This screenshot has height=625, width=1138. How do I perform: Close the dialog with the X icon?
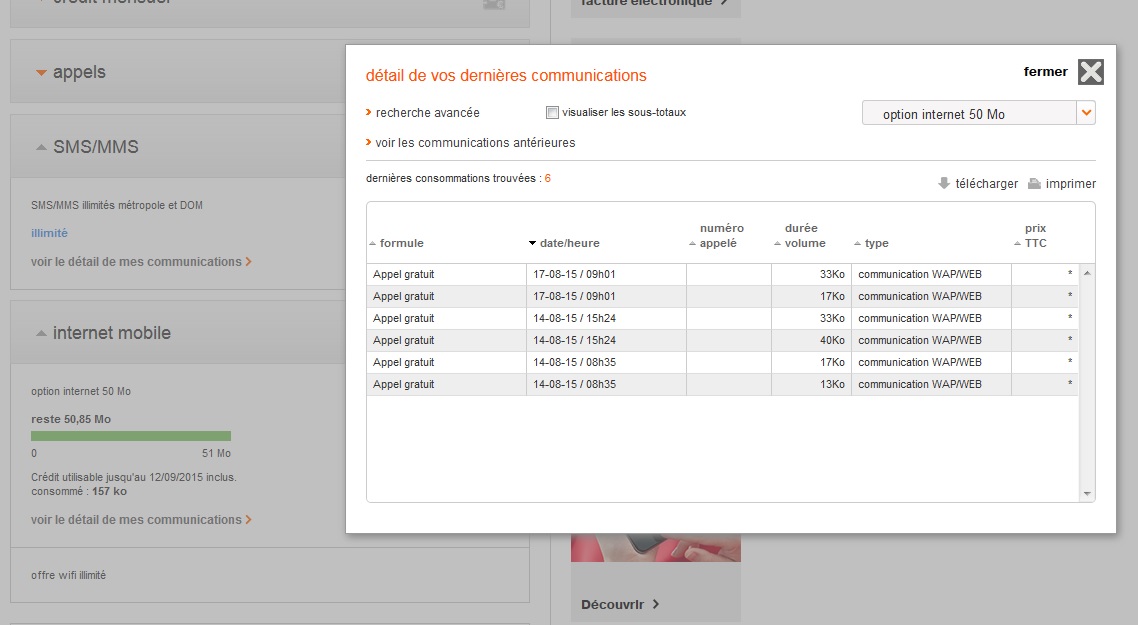[1090, 72]
